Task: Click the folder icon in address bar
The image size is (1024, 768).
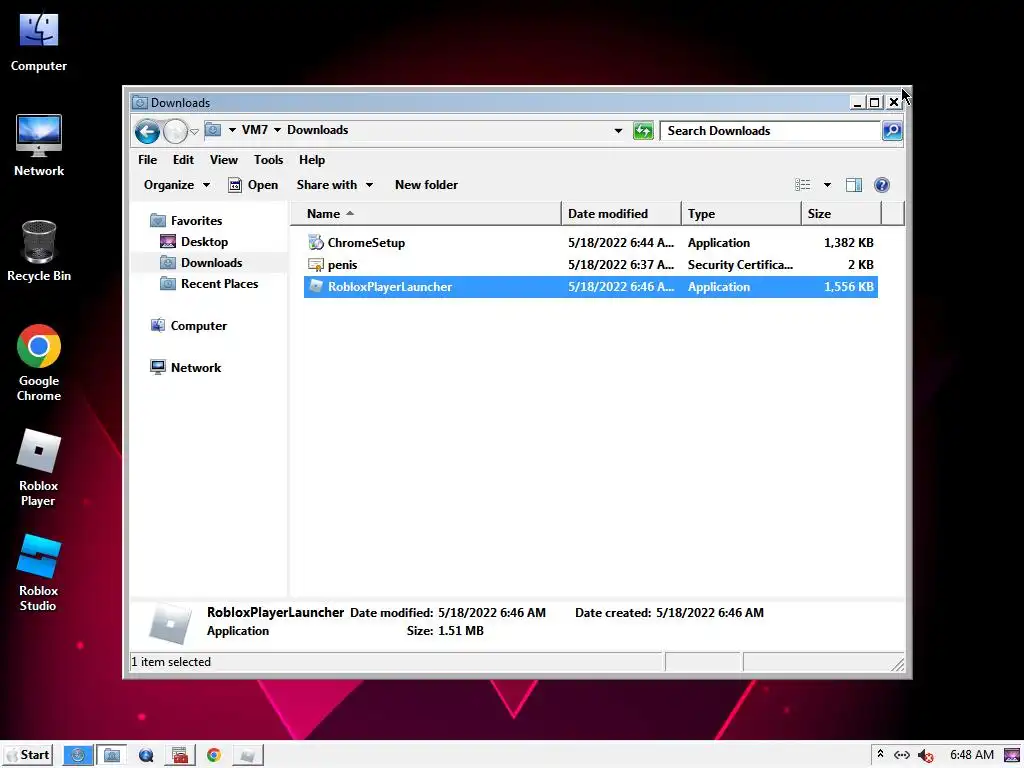Action: [x=213, y=130]
